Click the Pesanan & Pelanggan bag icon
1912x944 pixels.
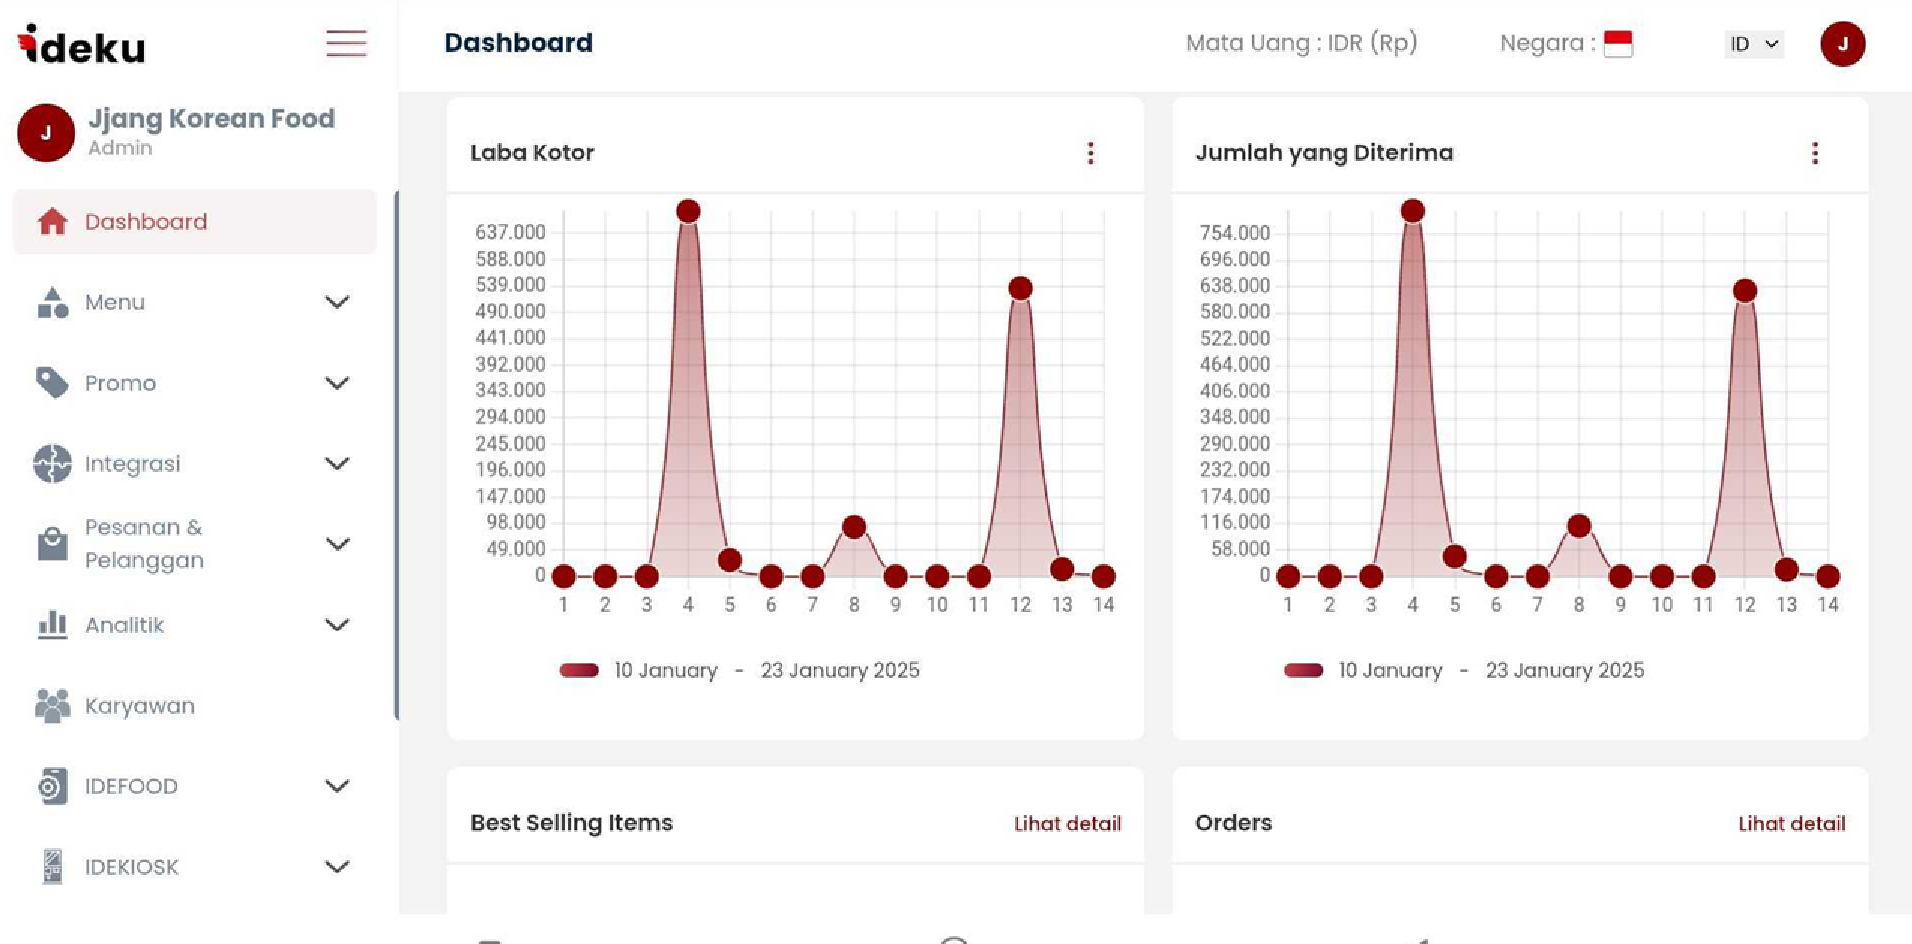coord(52,543)
